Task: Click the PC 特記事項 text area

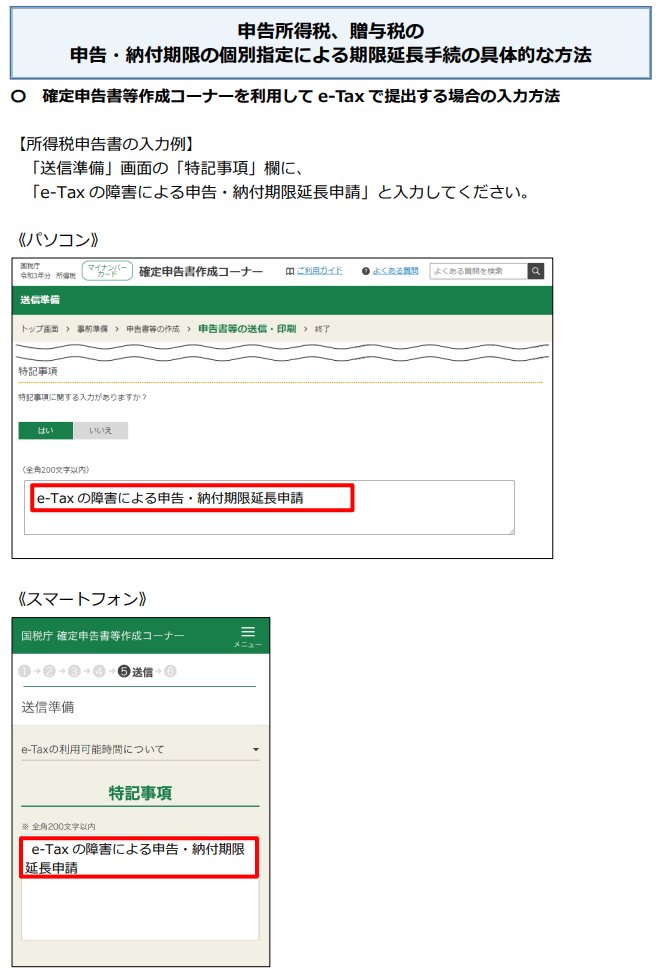Action: 269,507
